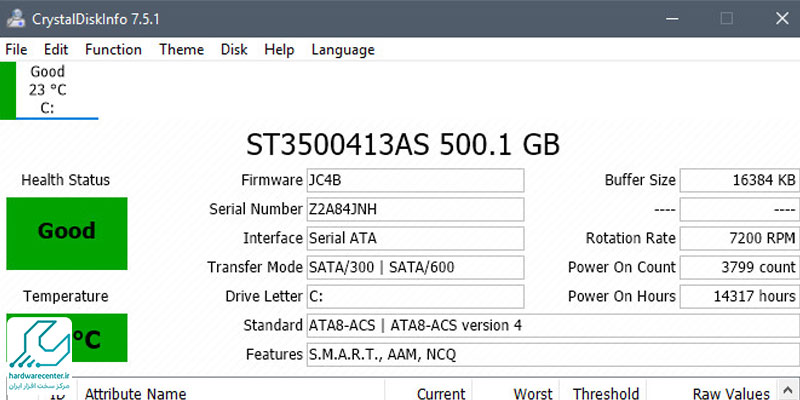Click the CrystalDiskInfo app icon in title bar
Image resolution: width=800 pixels, height=400 pixels.
[16, 18]
